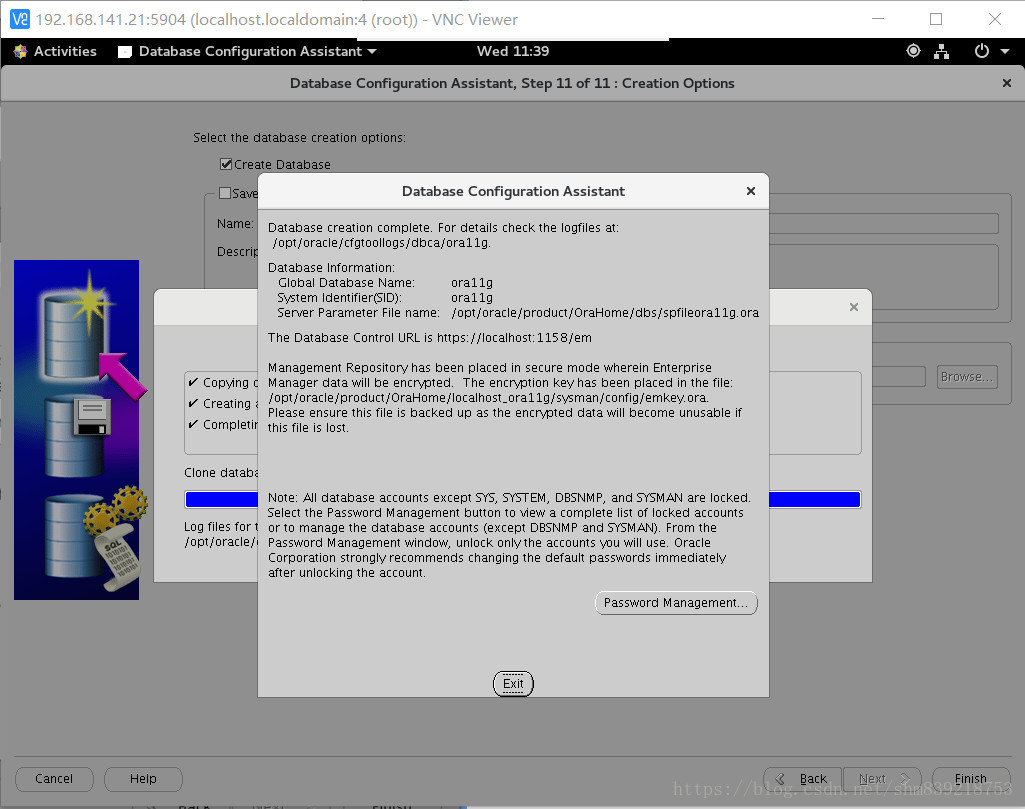Screen dimensions: 1025x809
Task: Close the Creation Options main window
Action: pyautogui.click(x=1007, y=83)
